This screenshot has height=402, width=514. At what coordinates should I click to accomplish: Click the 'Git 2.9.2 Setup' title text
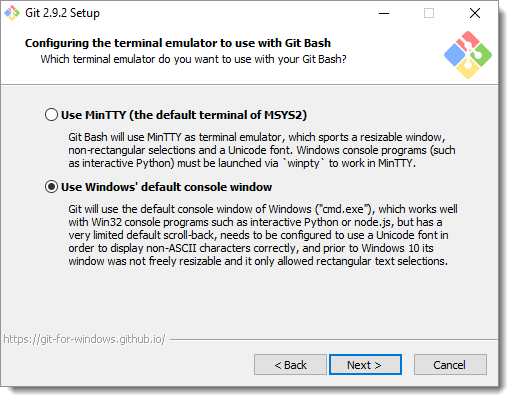(62, 13)
